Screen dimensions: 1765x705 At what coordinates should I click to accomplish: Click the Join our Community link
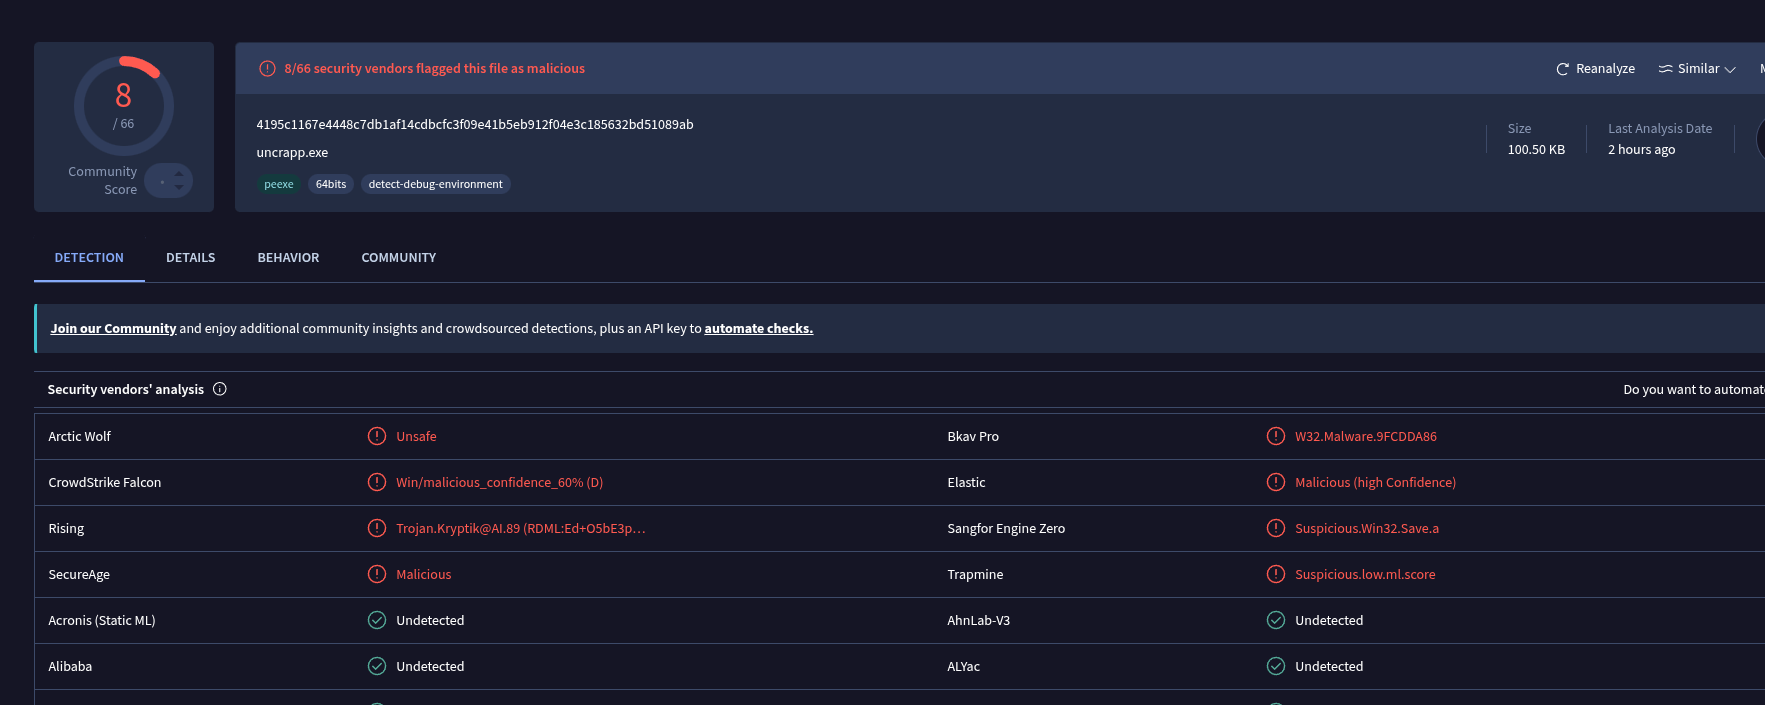pos(113,328)
